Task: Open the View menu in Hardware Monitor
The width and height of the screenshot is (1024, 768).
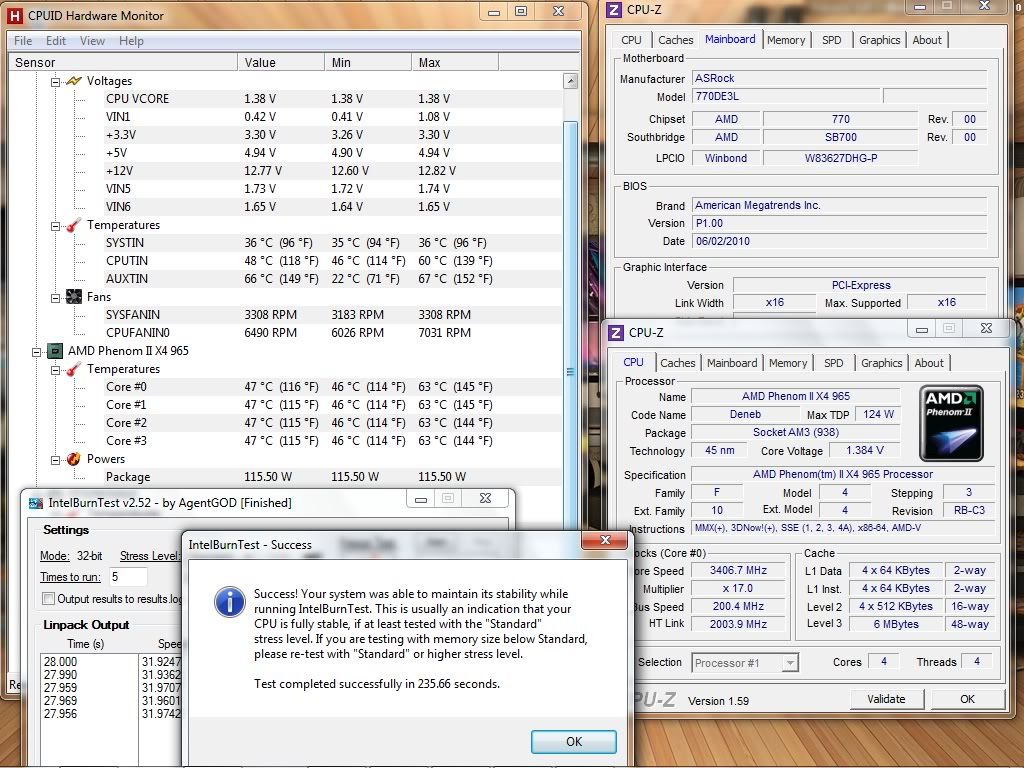Action: (92, 40)
